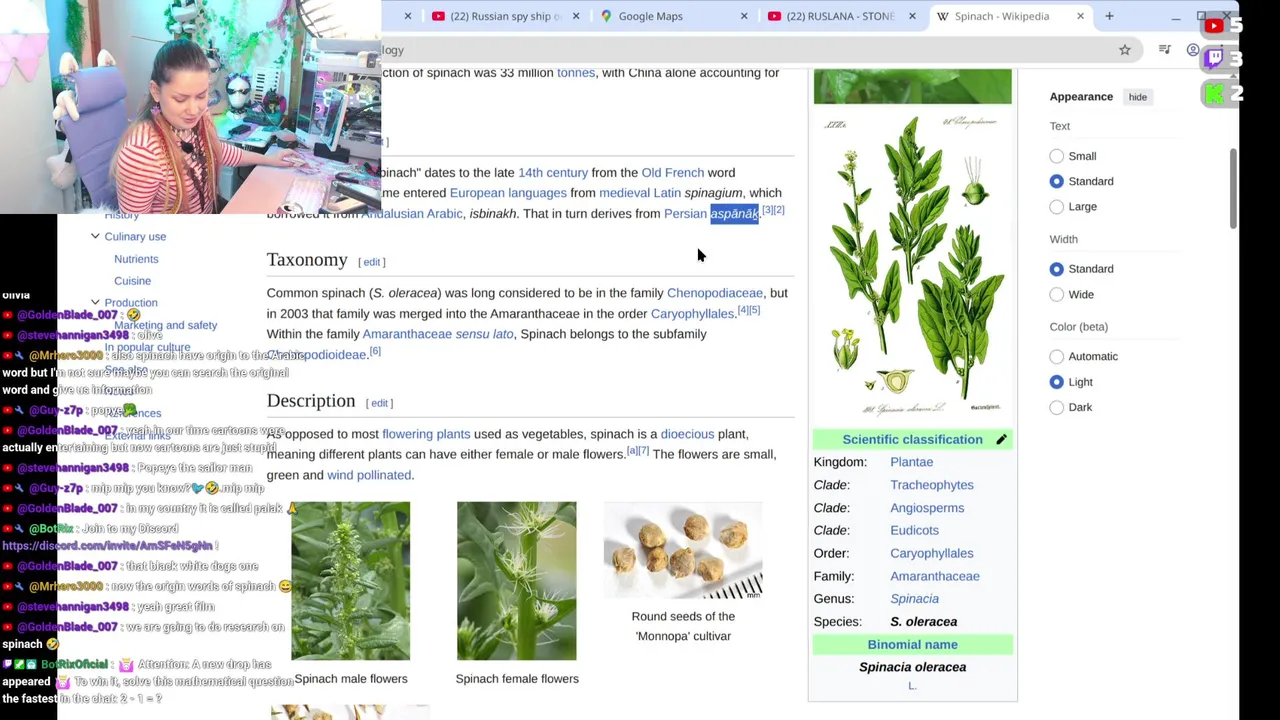Open the Amaranthaceae sensu lato link

point(438,334)
